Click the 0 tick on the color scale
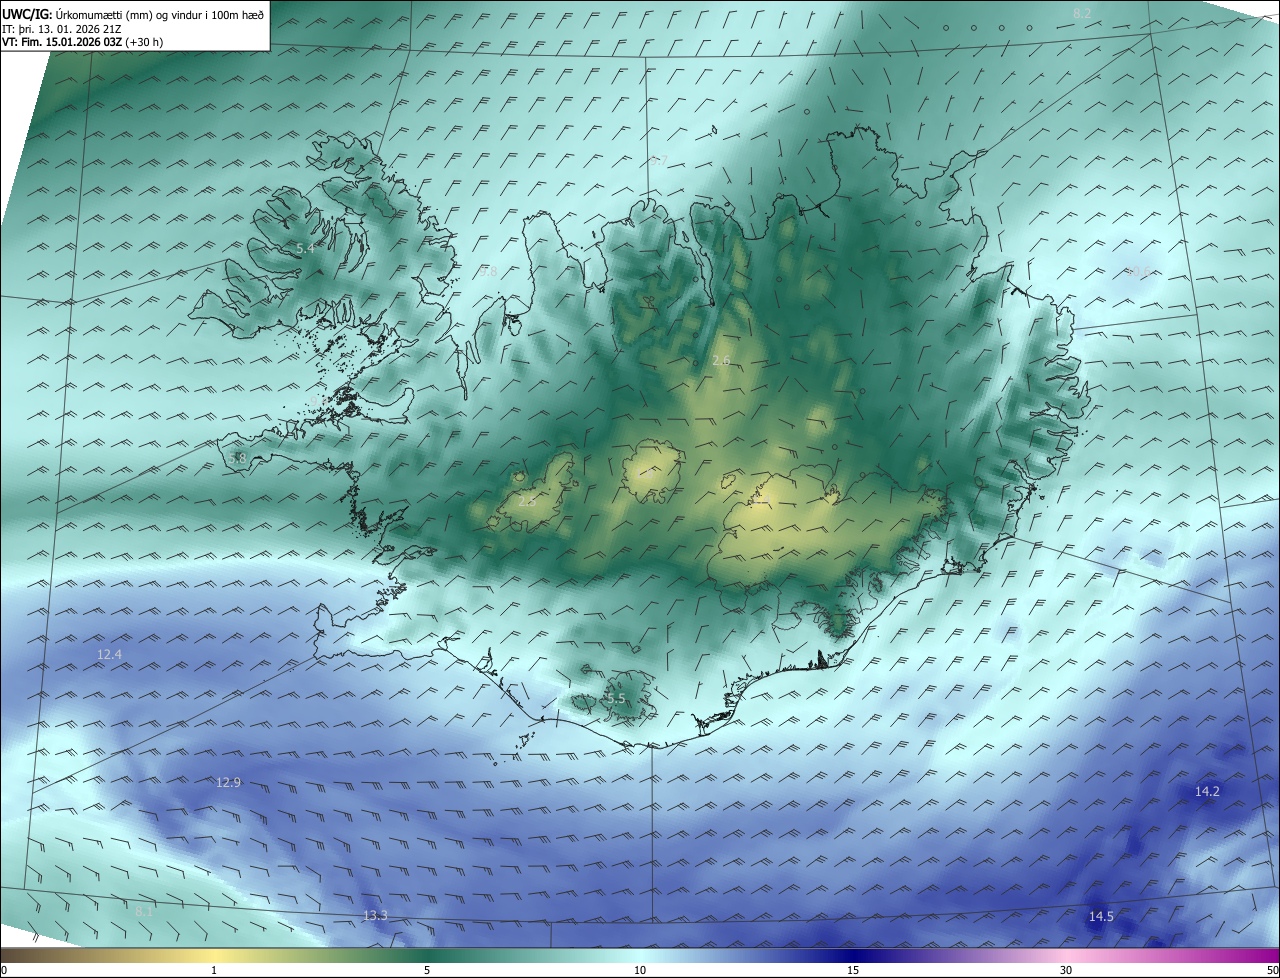The image size is (1280, 978). 4,970
